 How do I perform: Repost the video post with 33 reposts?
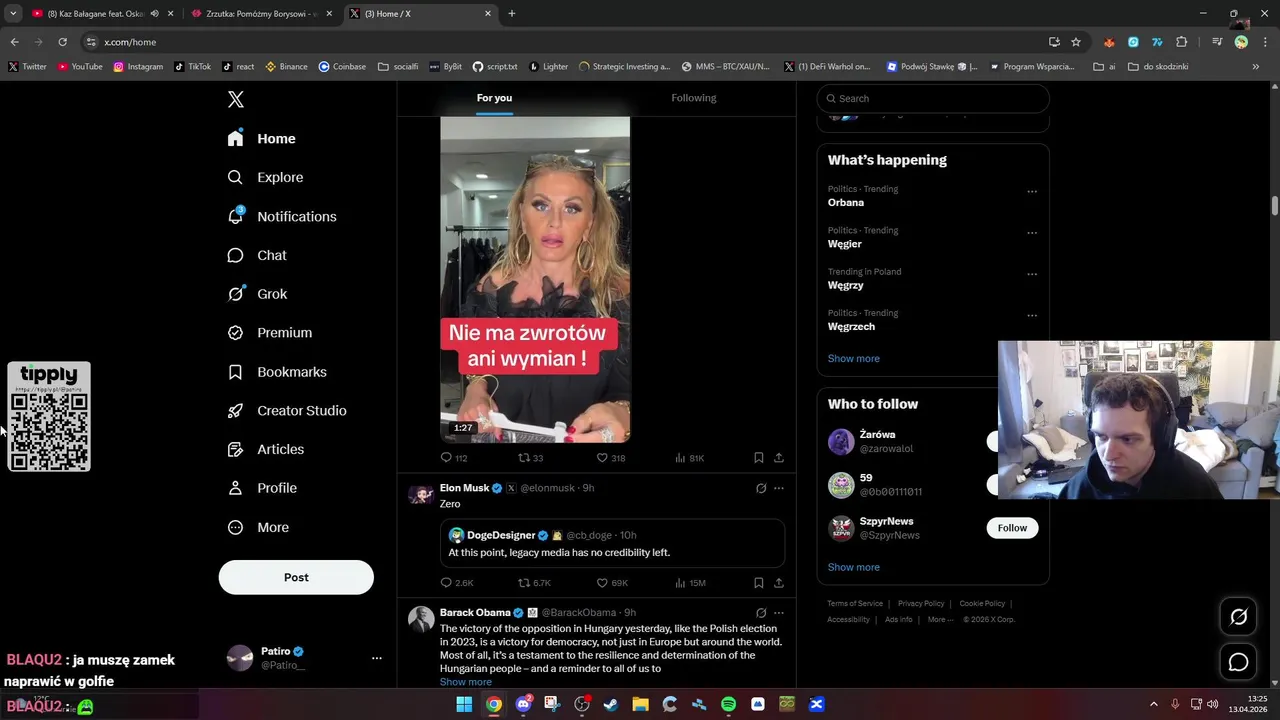(530, 458)
